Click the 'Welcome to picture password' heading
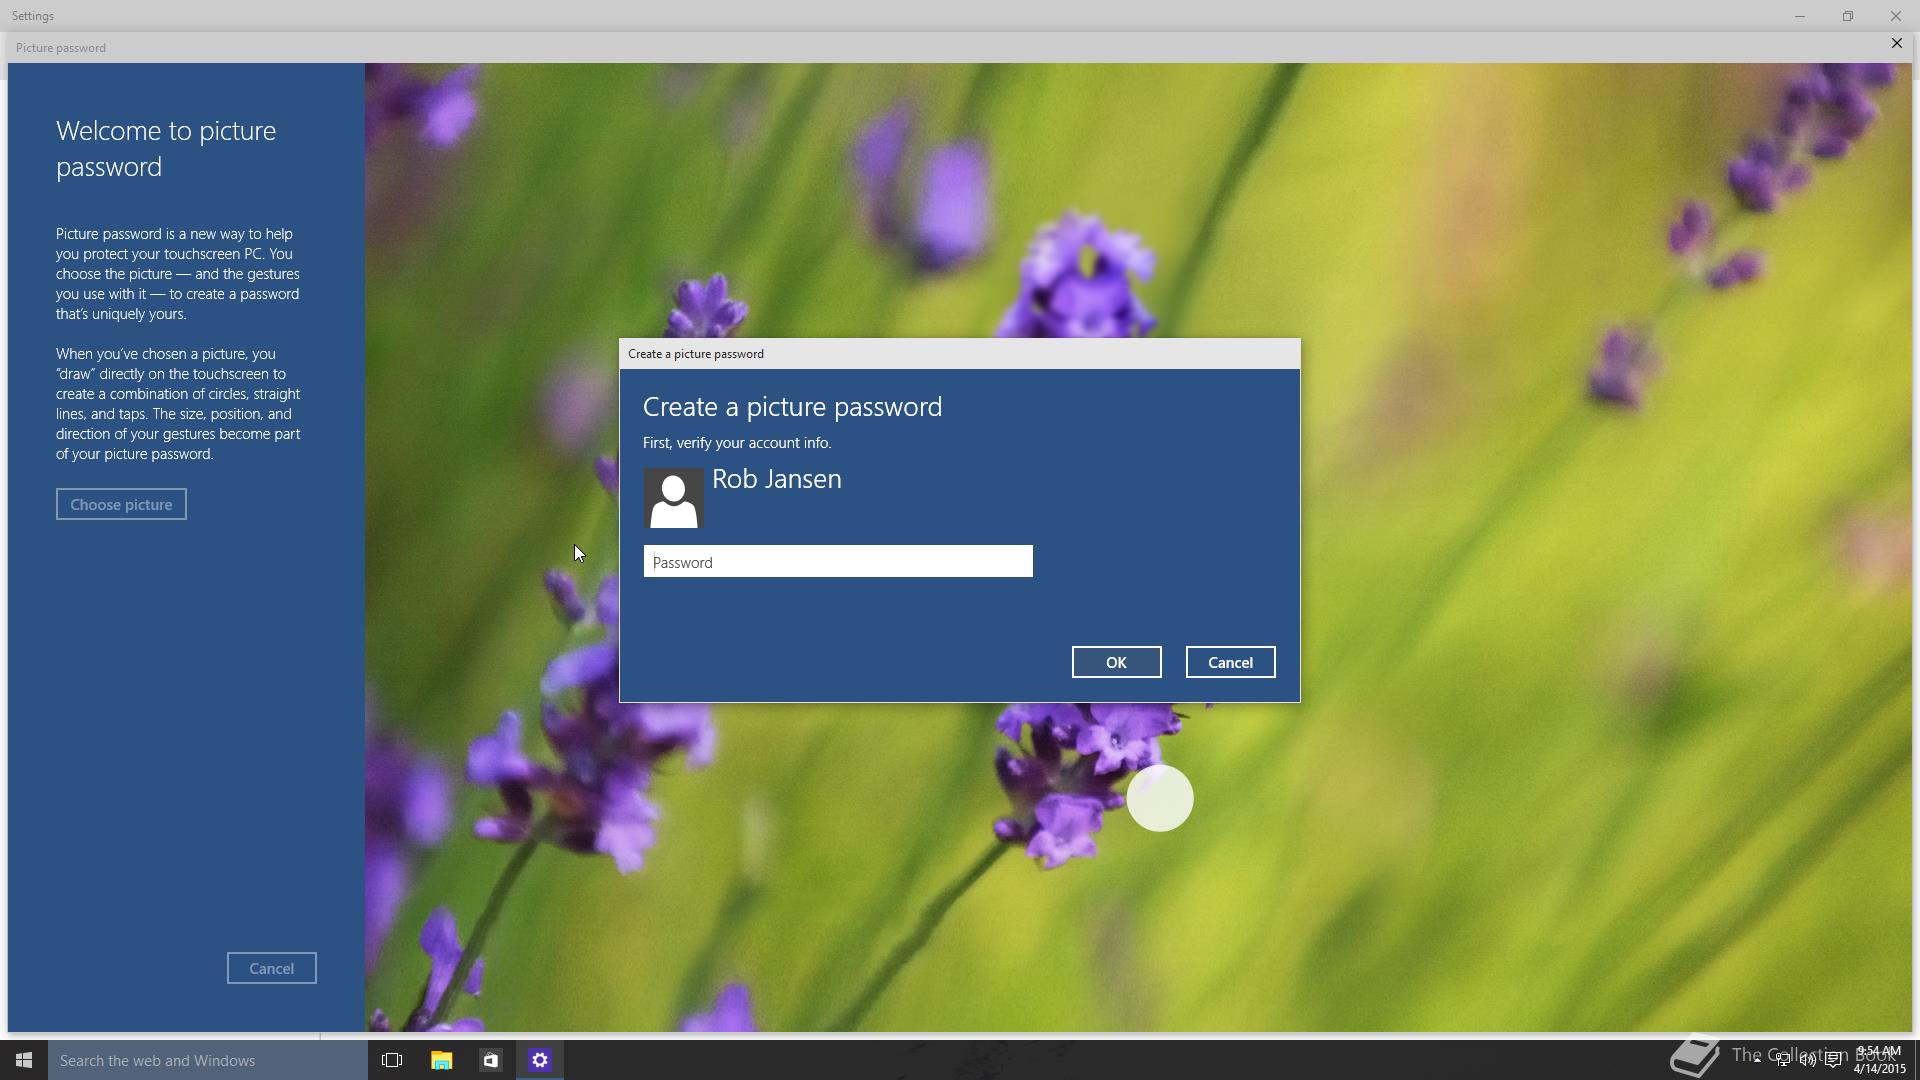1920x1080 pixels. tap(166, 149)
